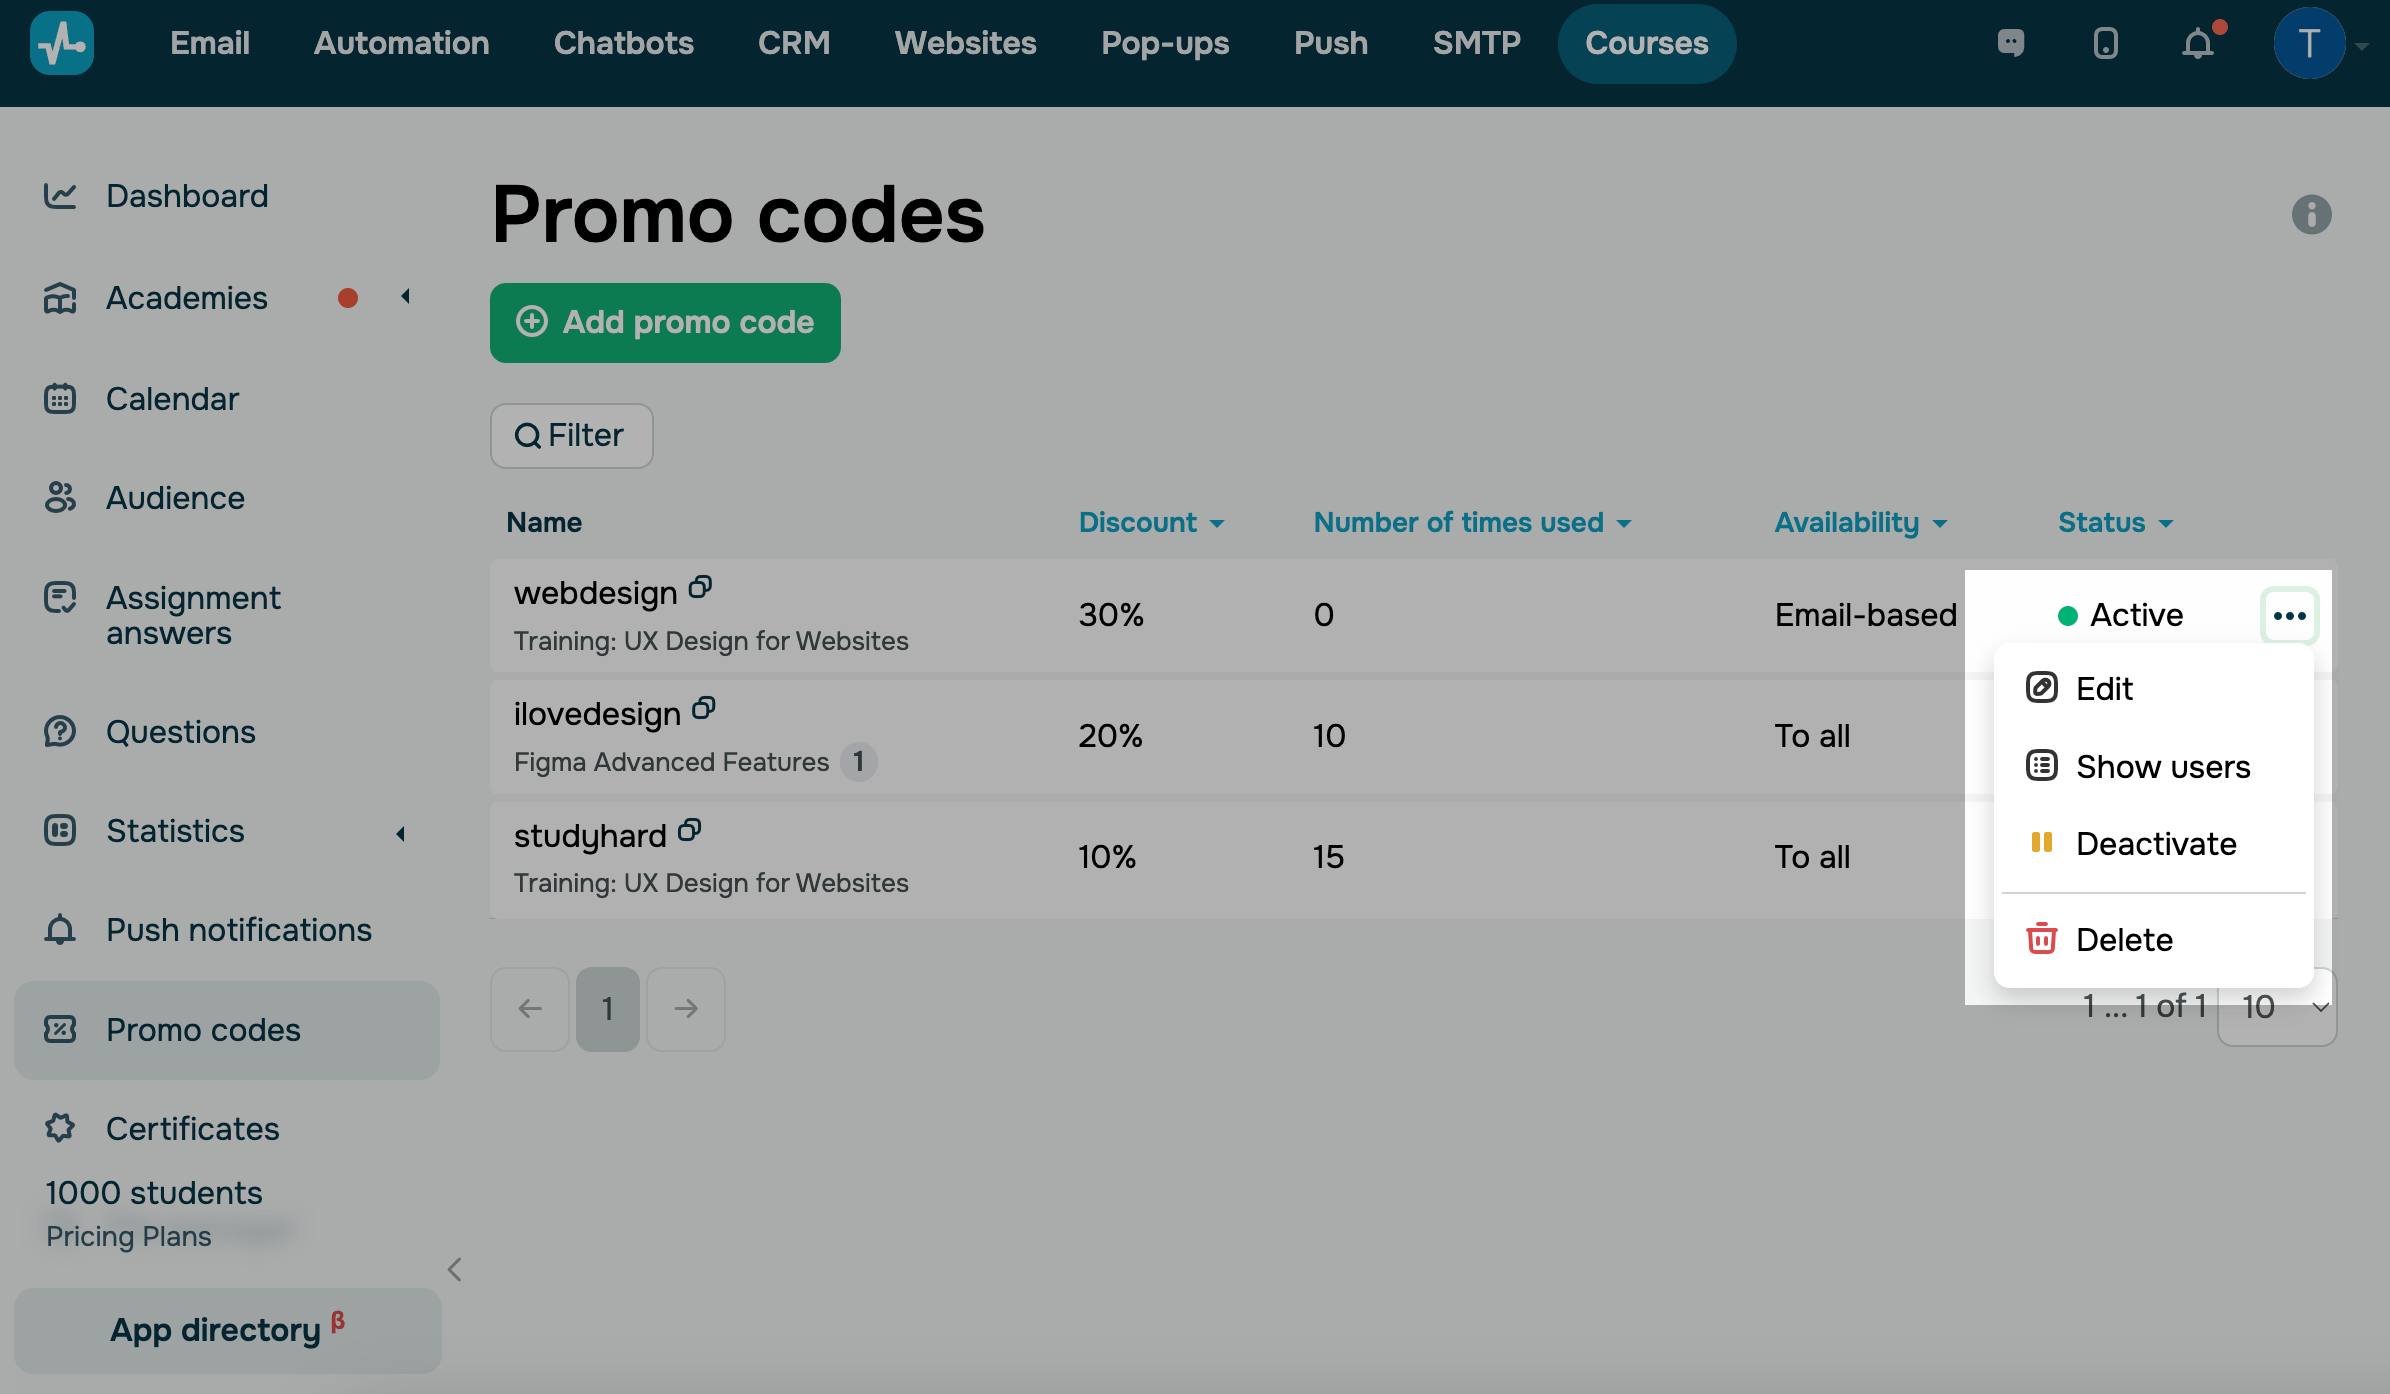
Task: Click the three-dots actions button
Action: (2289, 616)
